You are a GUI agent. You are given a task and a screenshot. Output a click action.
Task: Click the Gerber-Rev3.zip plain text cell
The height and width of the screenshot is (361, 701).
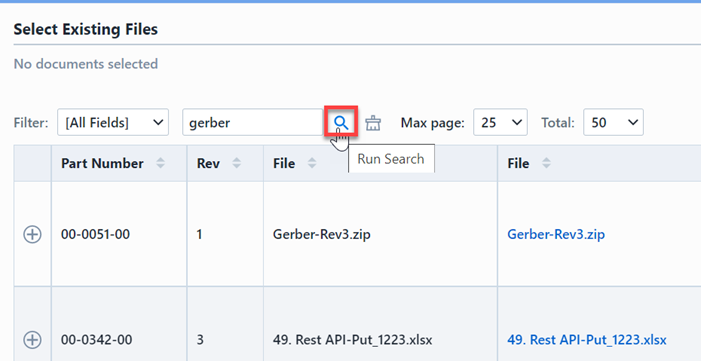380,234
